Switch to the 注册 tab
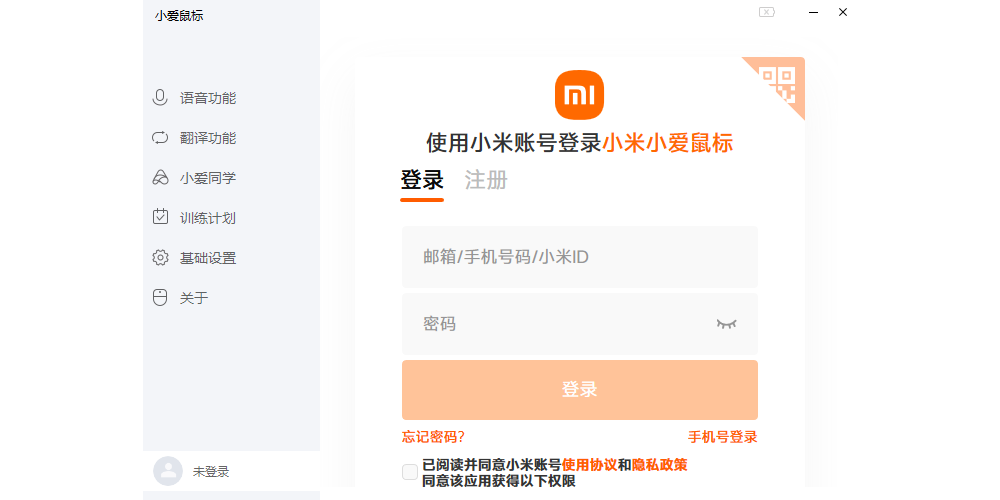This screenshot has width=1000, height=500. point(486,181)
